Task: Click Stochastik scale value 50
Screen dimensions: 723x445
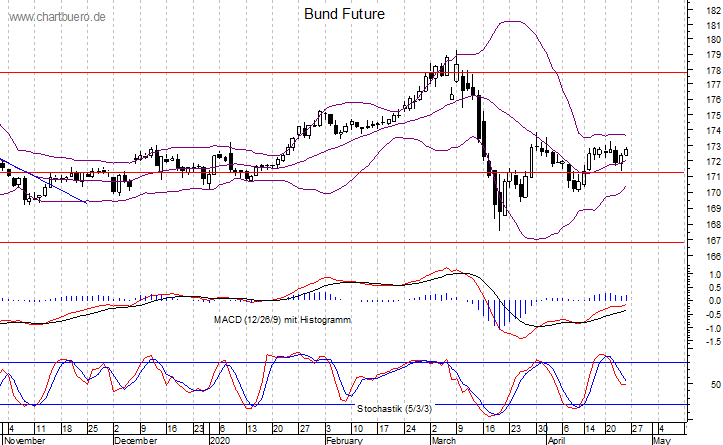Action: coord(716,385)
